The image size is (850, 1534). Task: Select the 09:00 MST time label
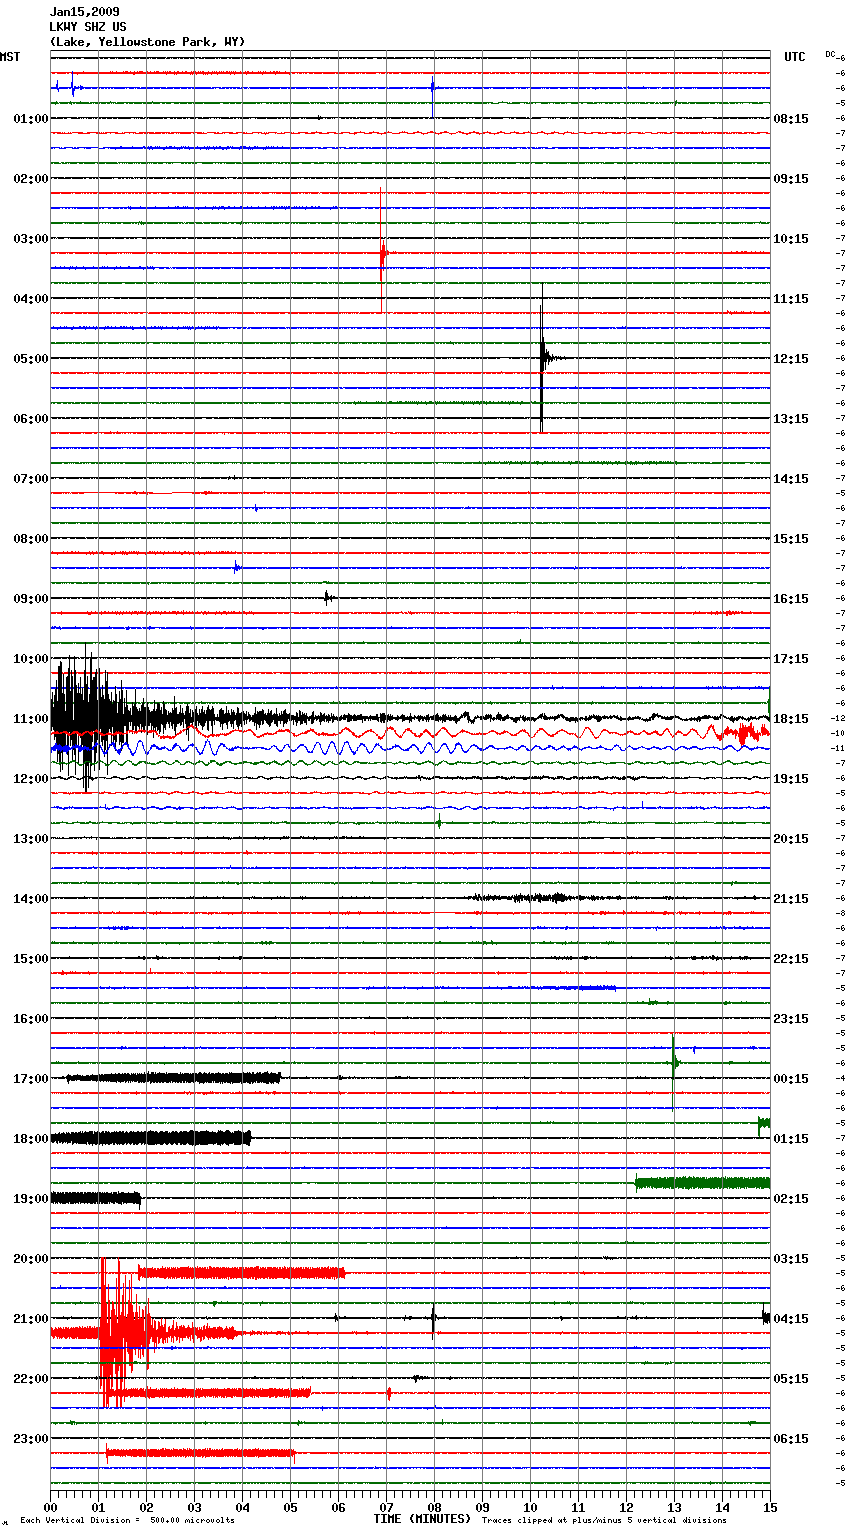[31, 599]
